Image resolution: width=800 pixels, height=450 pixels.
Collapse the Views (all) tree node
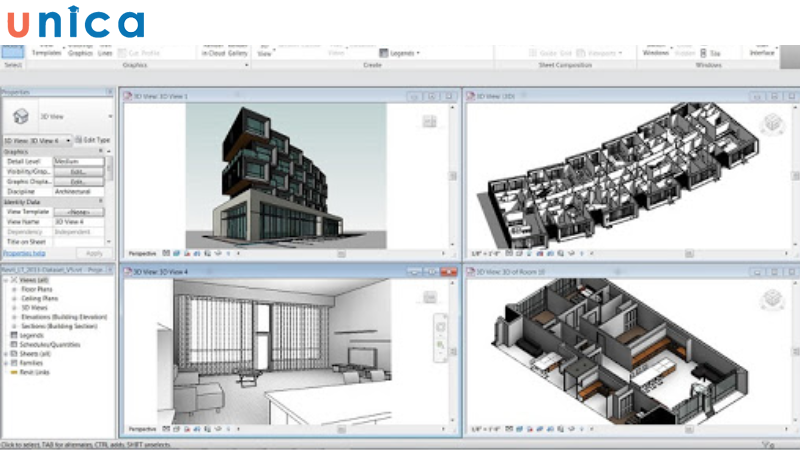(5, 281)
